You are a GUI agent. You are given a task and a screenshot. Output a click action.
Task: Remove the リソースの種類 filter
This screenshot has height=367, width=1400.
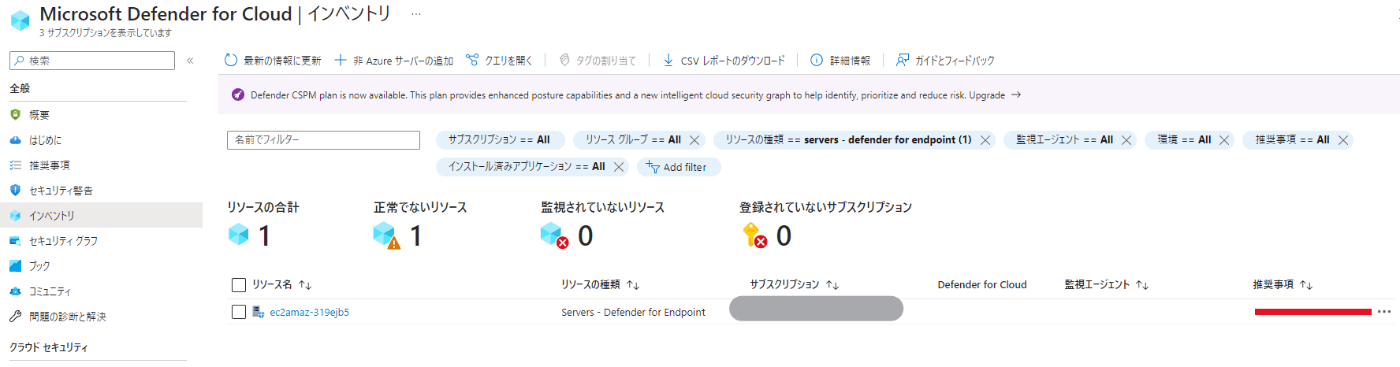click(985, 140)
